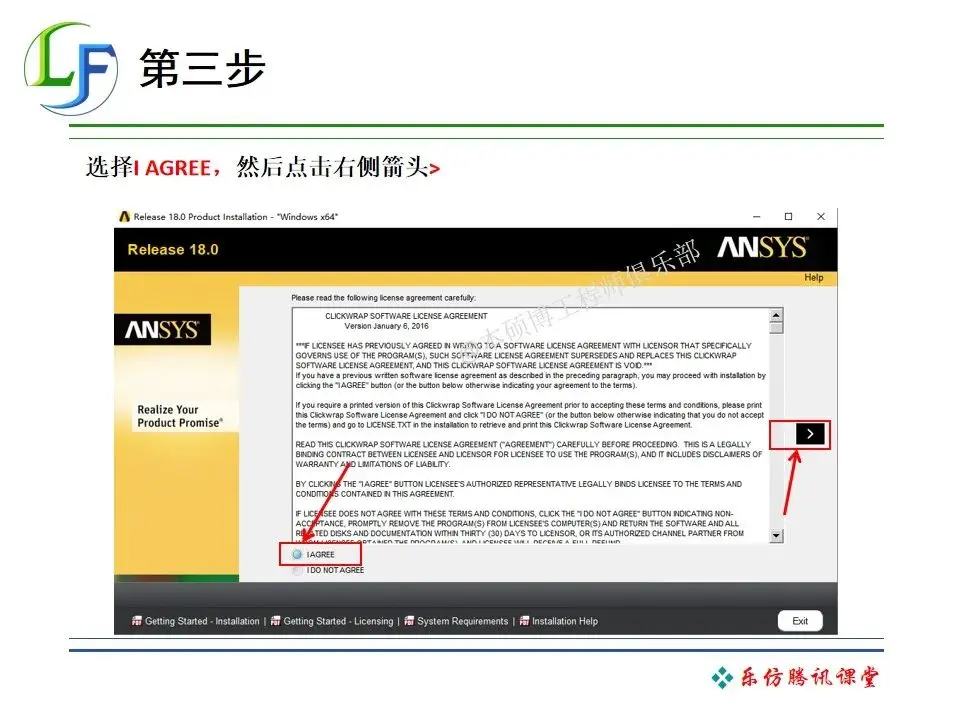Minimize the Release 18.0 installer window
The width and height of the screenshot is (960, 720).
click(757, 217)
